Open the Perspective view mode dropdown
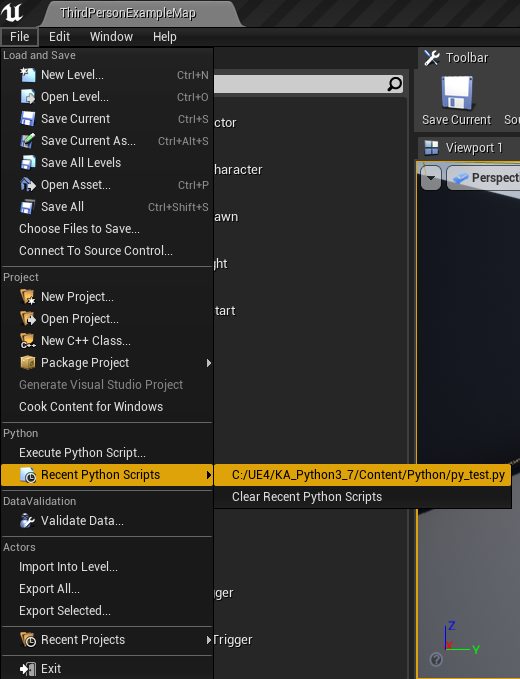520x679 pixels. point(483,178)
